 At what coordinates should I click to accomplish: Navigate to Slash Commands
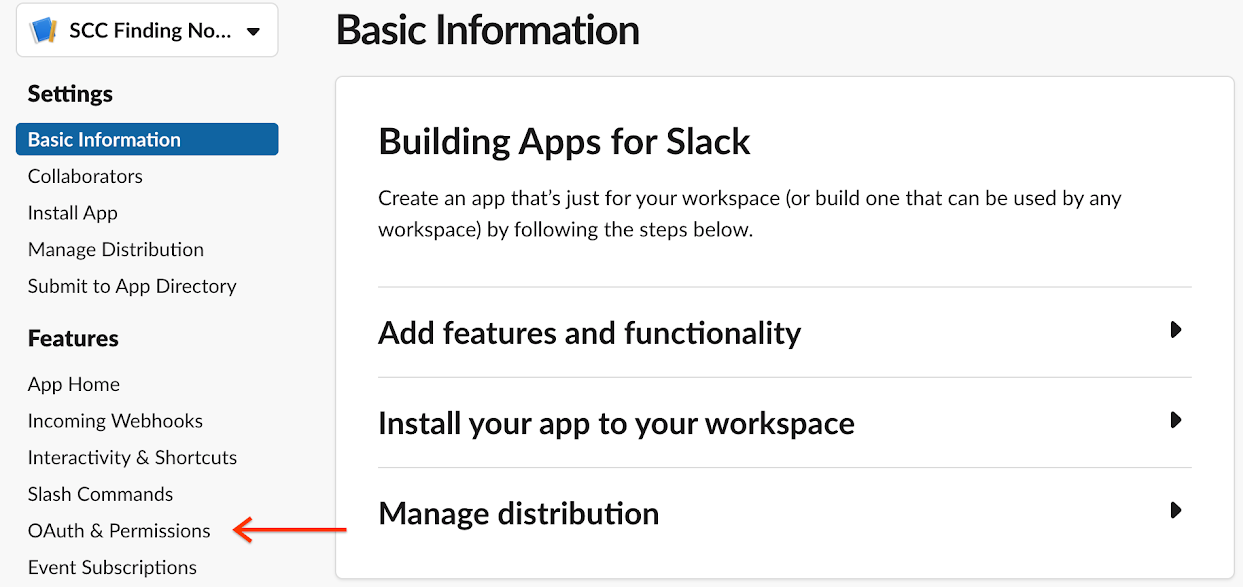click(100, 494)
